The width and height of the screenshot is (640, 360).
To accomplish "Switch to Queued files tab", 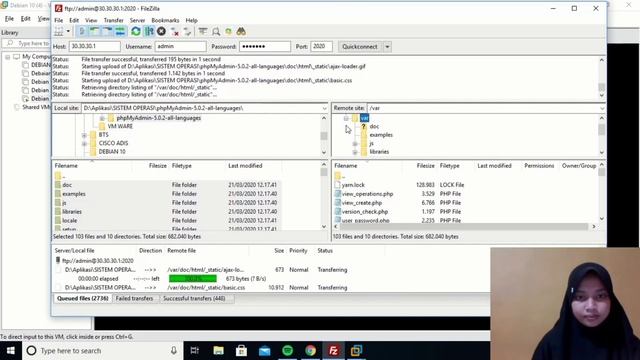I will (x=82, y=298).
